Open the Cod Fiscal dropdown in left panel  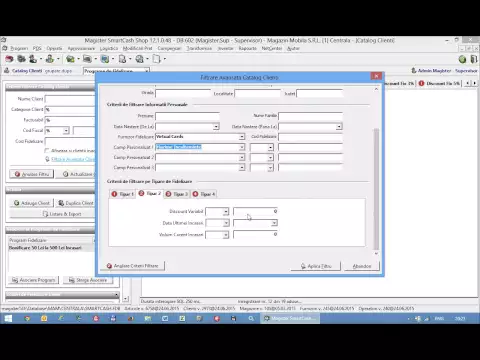click(x=66, y=130)
